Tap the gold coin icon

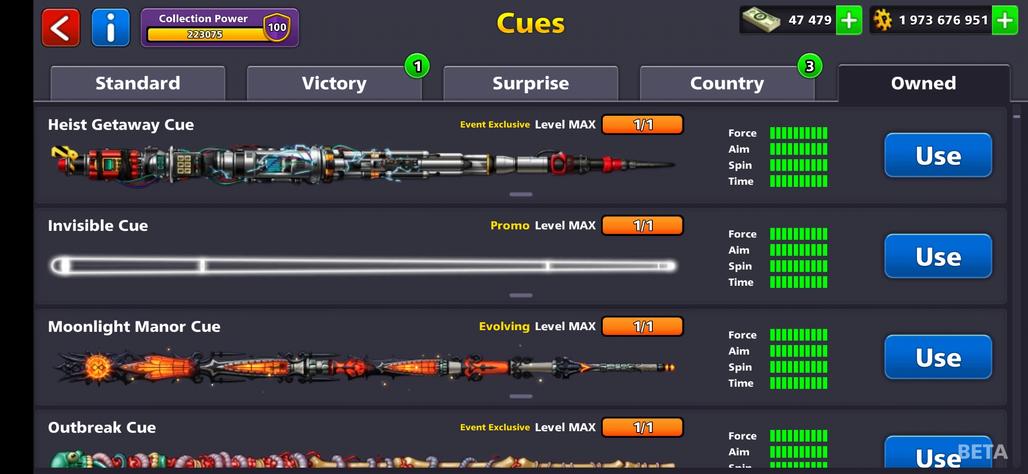pyautogui.click(x=883, y=21)
